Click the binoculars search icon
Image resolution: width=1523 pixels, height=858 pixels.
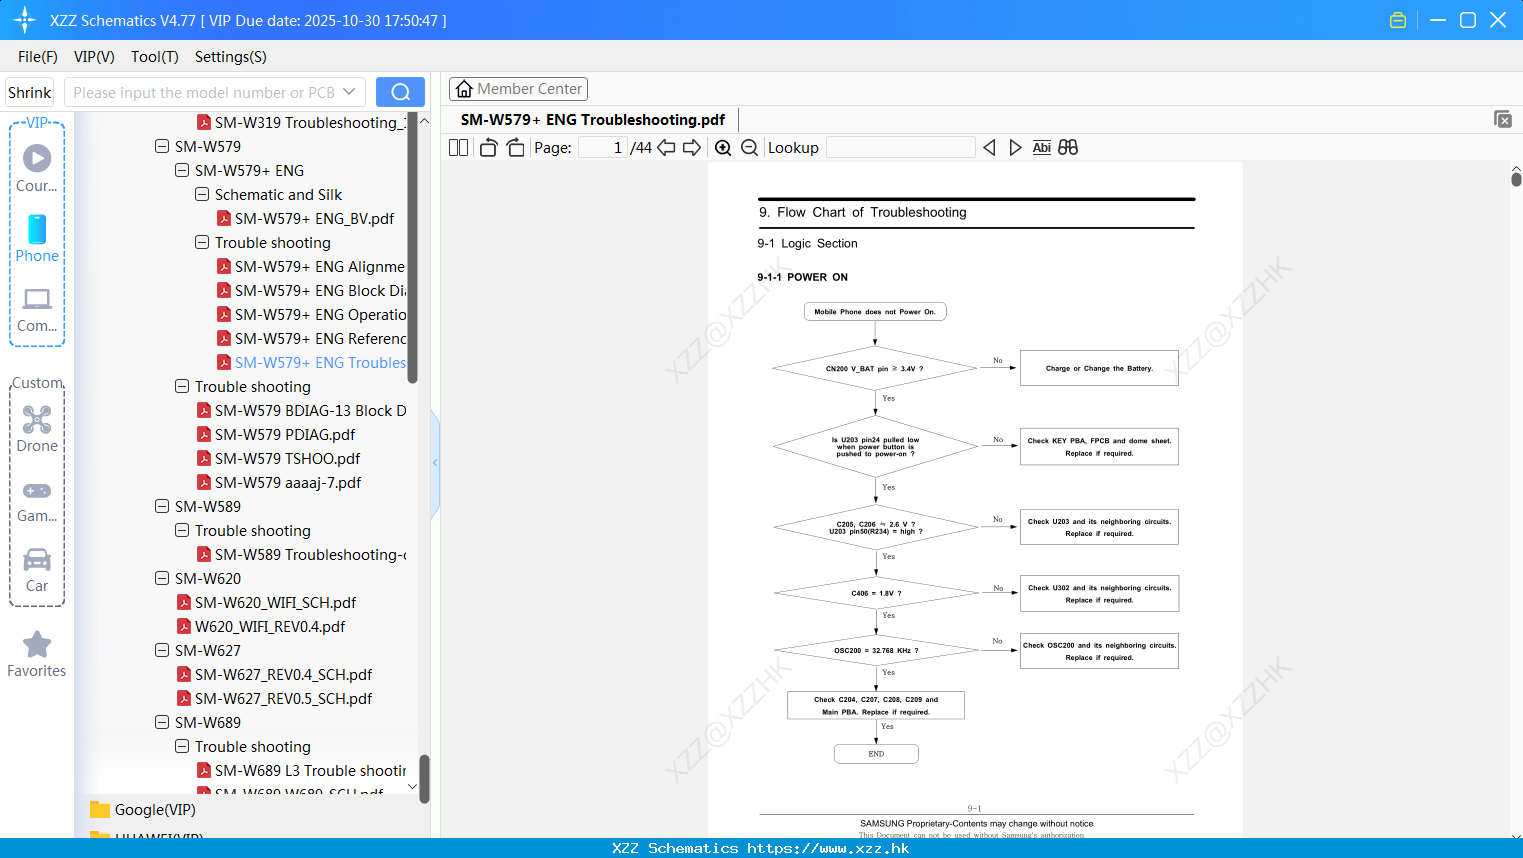point(1068,148)
